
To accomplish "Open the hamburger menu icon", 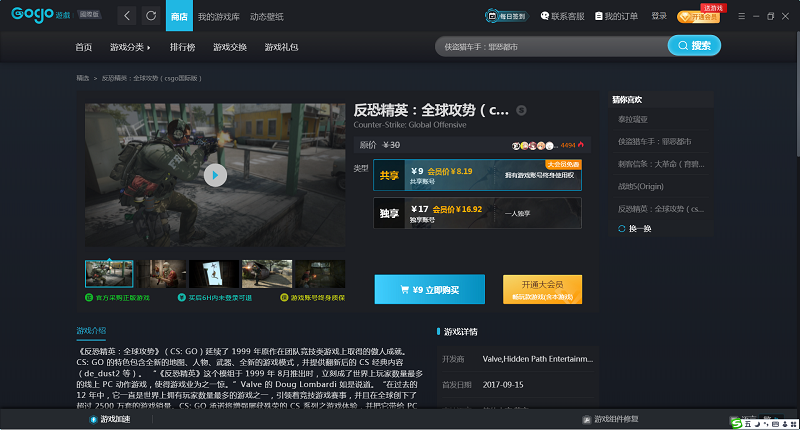I will (741, 16).
